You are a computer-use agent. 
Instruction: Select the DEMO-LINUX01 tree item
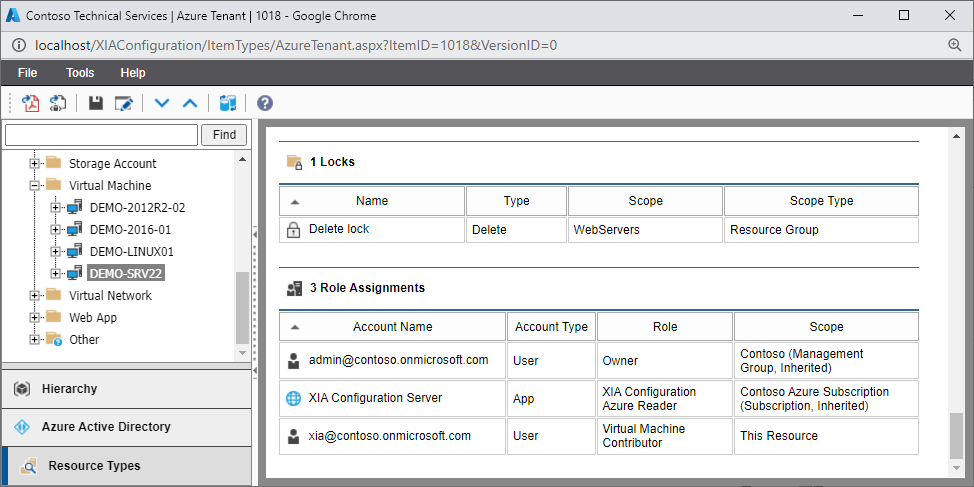(x=131, y=252)
